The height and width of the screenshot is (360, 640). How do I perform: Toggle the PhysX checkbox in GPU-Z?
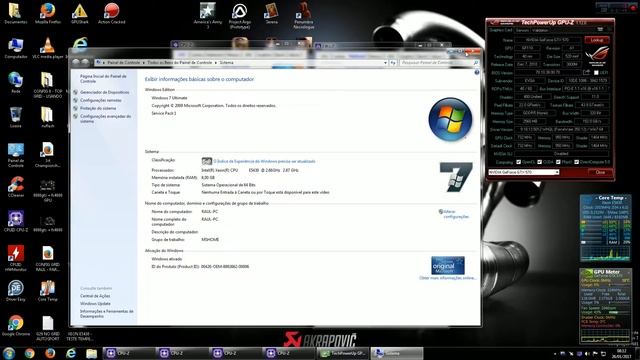(558, 162)
